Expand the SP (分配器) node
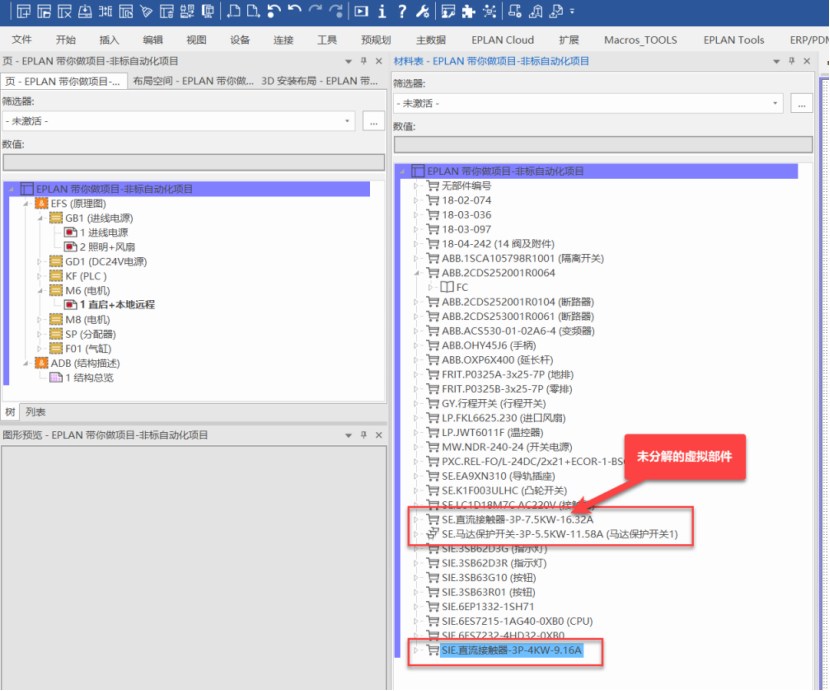The image size is (830, 691). pos(40,334)
